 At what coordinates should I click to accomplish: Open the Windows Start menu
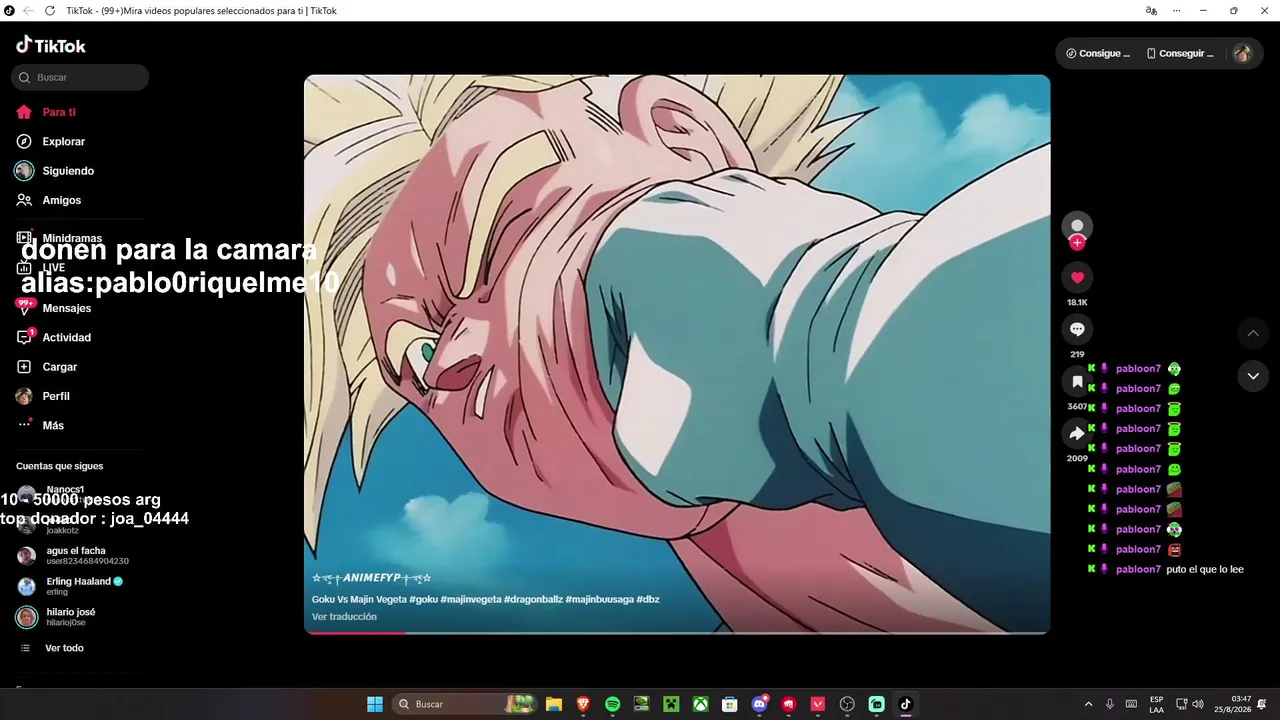tap(375, 704)
